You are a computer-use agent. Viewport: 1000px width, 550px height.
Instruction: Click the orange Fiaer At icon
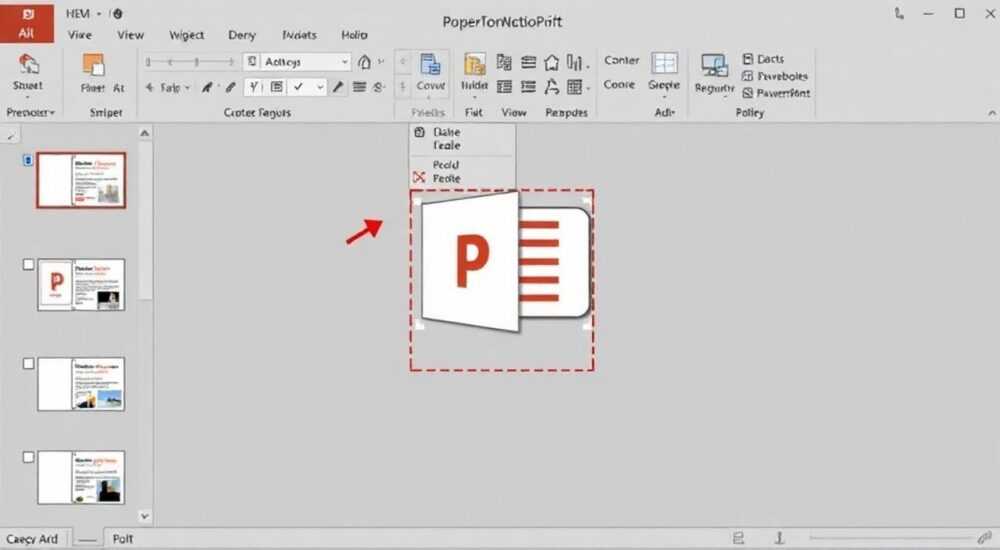click(x=93, y=64)
